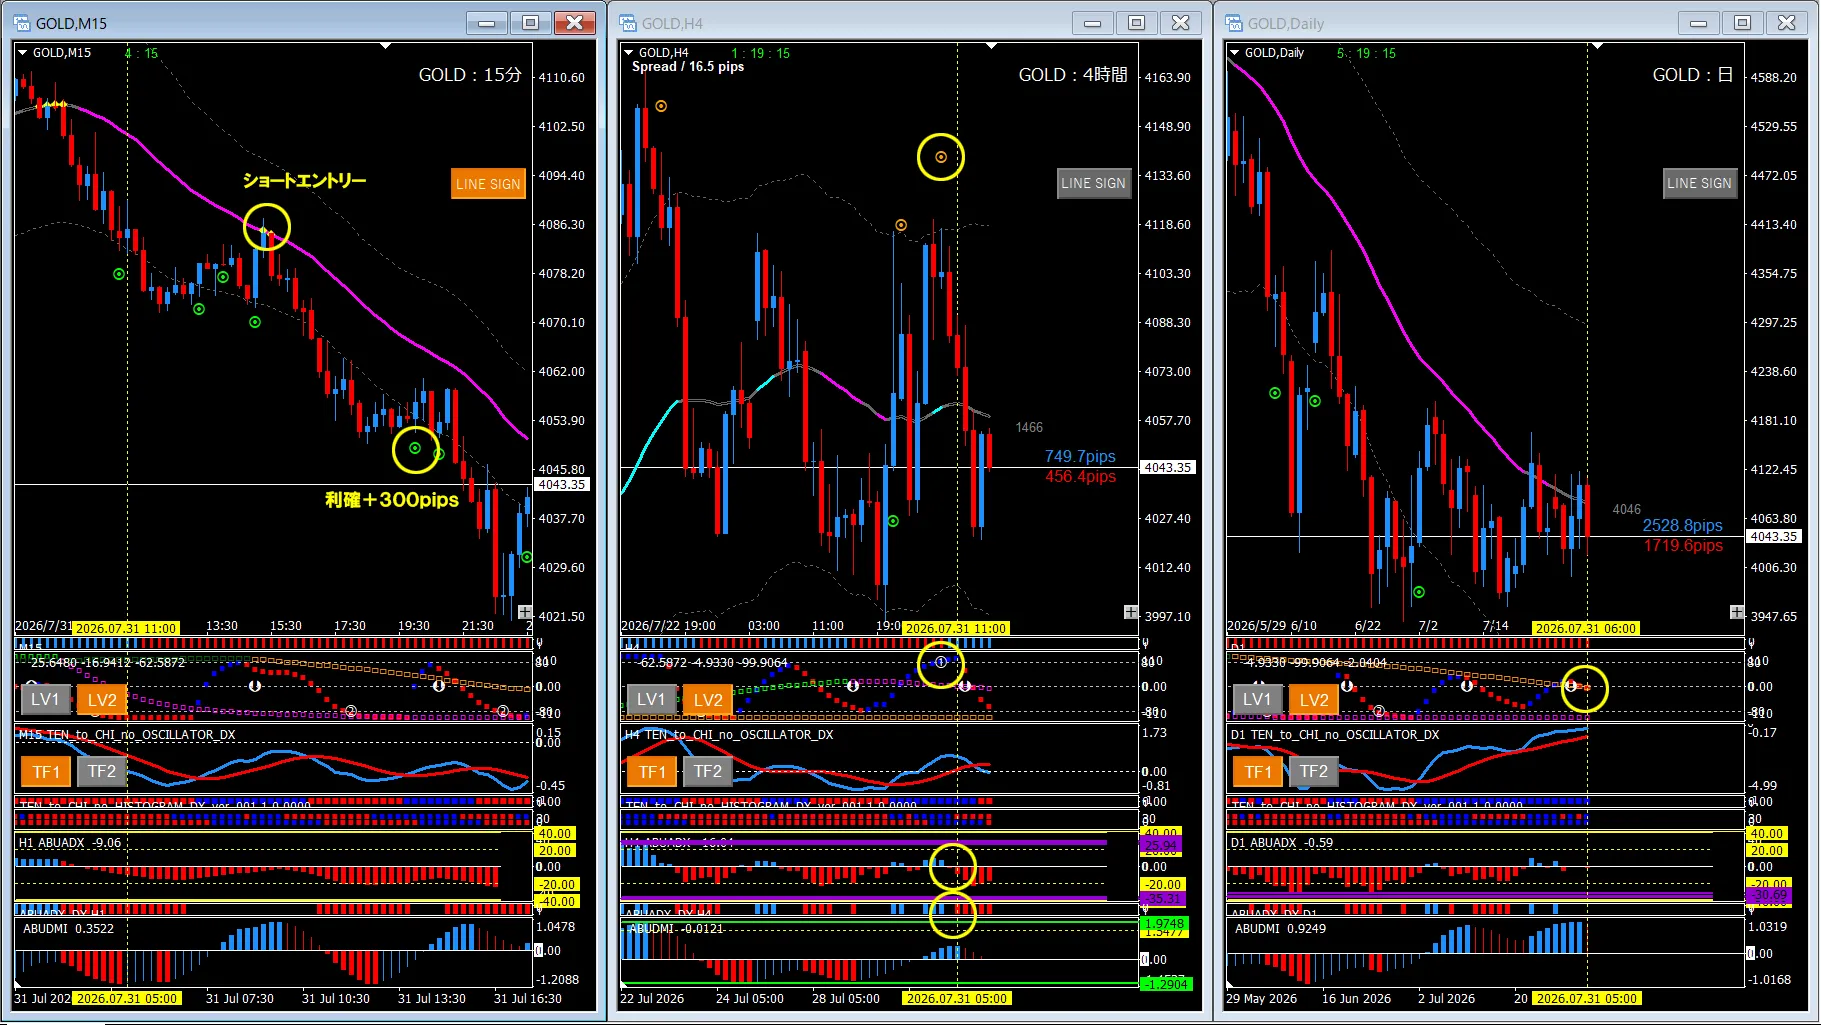Toggle LV1 in the H4 window
This screenshot has height=1025, width=1821.
(x=651, y=699)
